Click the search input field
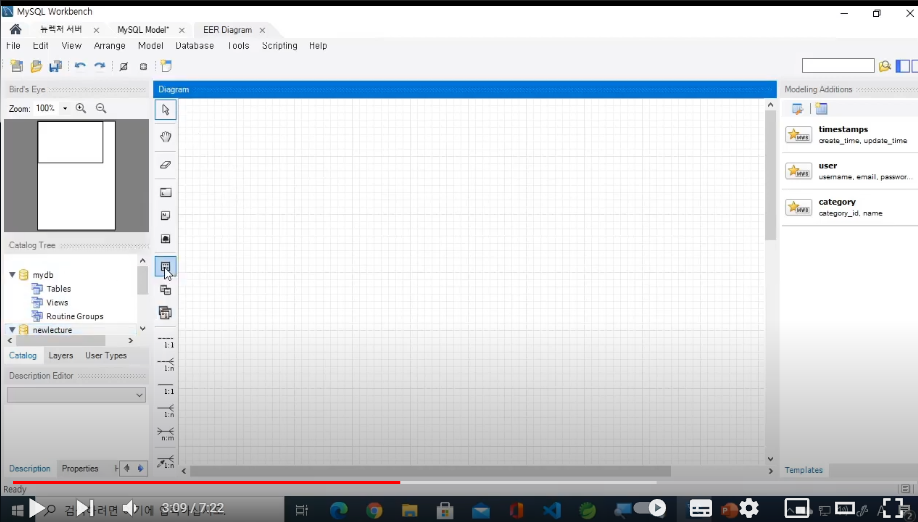The height and width of the screenshot is (522, 918). (838, 66)
